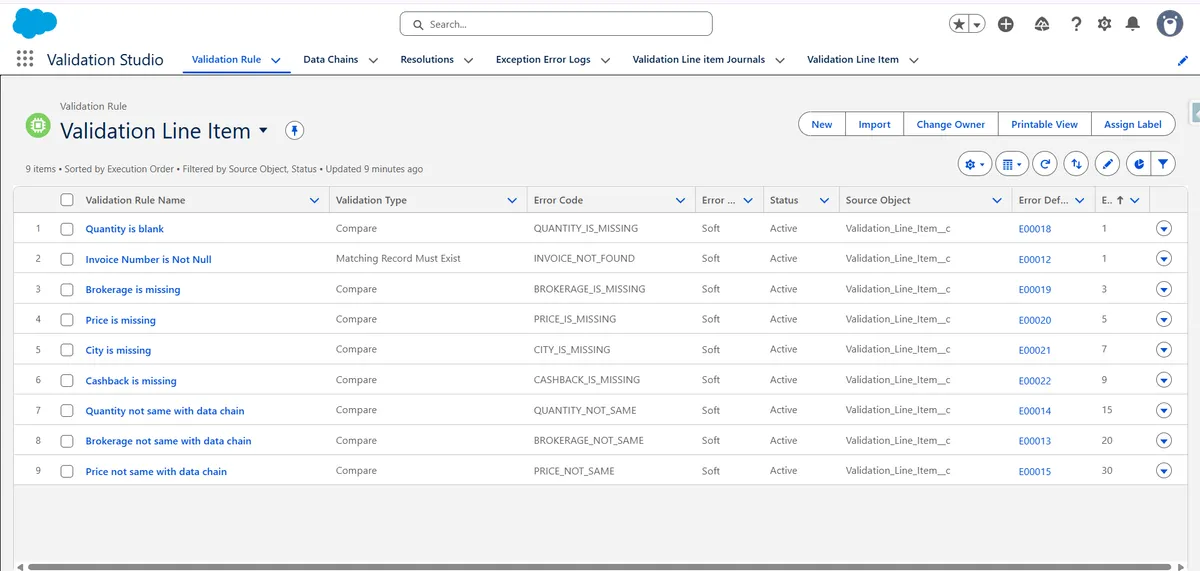
Task: Open the App Launcher grid icon
Action: coord(25,60)
